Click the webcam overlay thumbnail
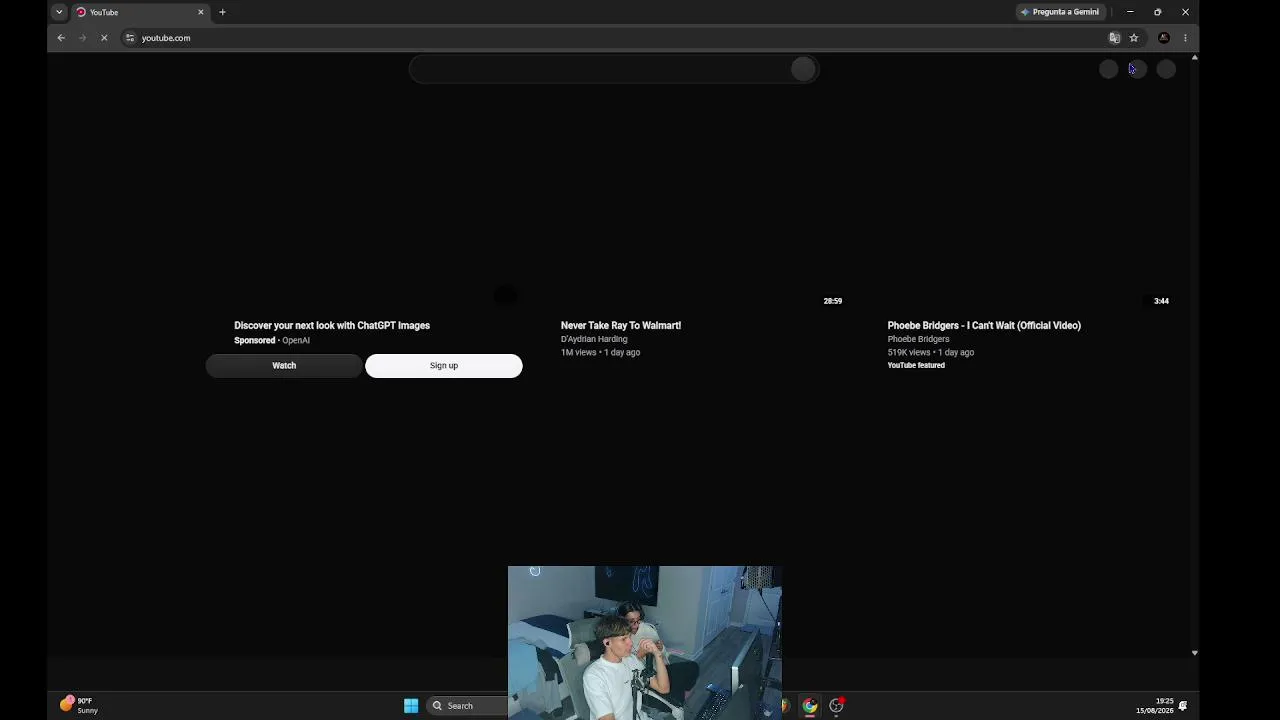Viewport: 1280px width, 720px height. tap(645, 643)
